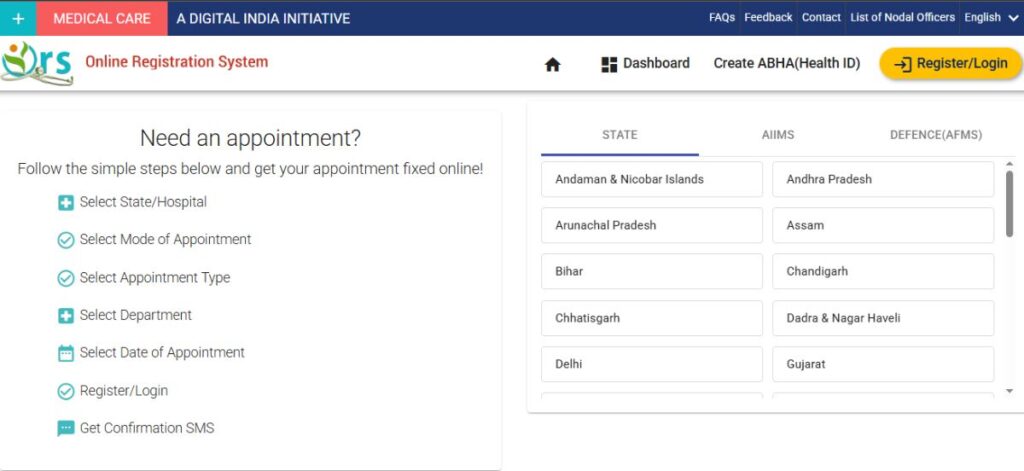Click the plus icon beside Select State/Hospital
This screenshot has height=471, width=1024.
click(65, 203)
